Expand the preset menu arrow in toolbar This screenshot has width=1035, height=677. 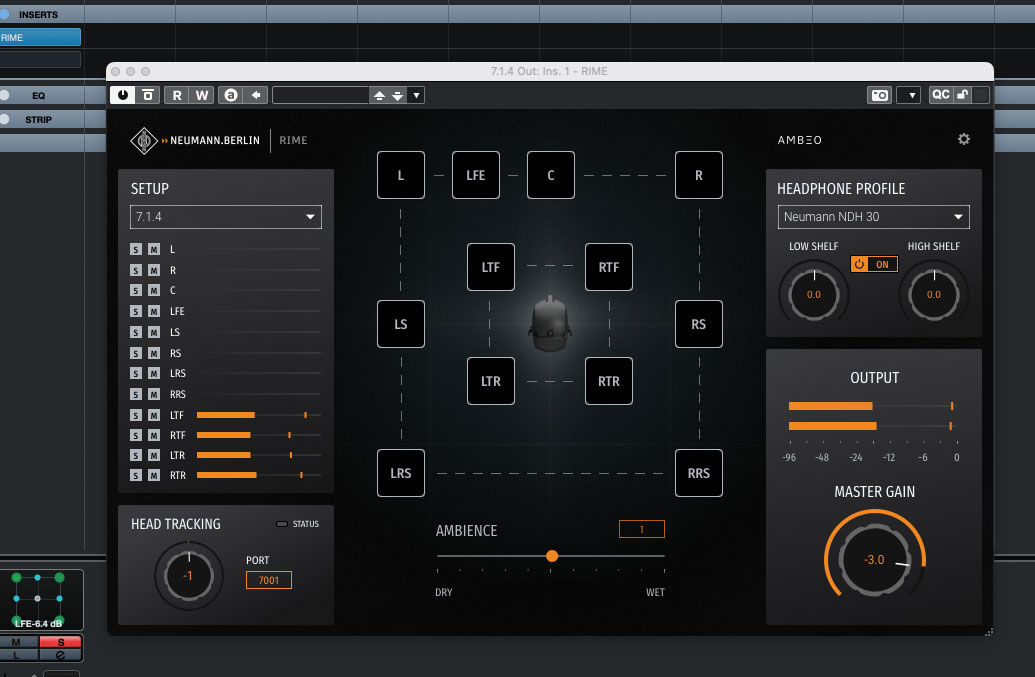pyautogui.click(x=417, y=95)
